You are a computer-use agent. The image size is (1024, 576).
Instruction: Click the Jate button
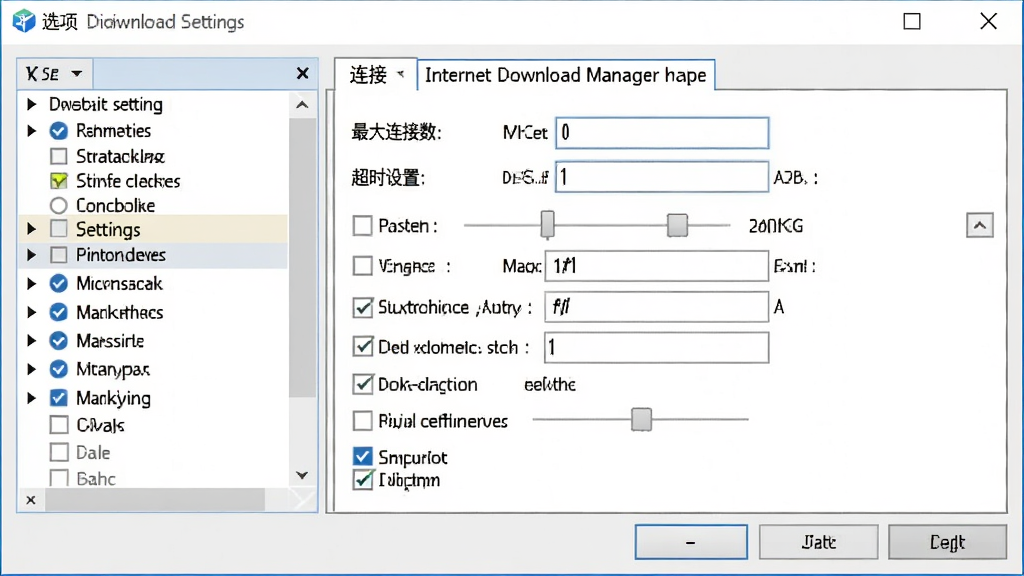point(818,542)
